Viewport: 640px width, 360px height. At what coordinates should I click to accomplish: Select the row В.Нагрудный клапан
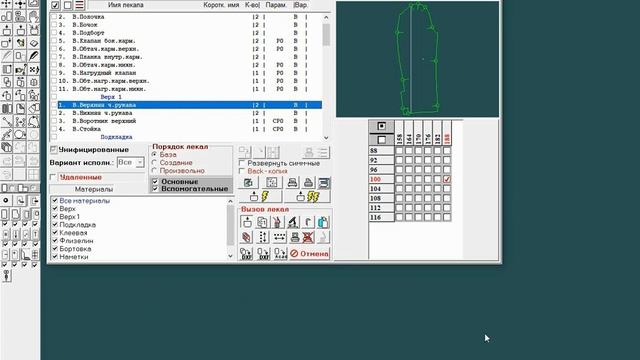pos(190,73)
